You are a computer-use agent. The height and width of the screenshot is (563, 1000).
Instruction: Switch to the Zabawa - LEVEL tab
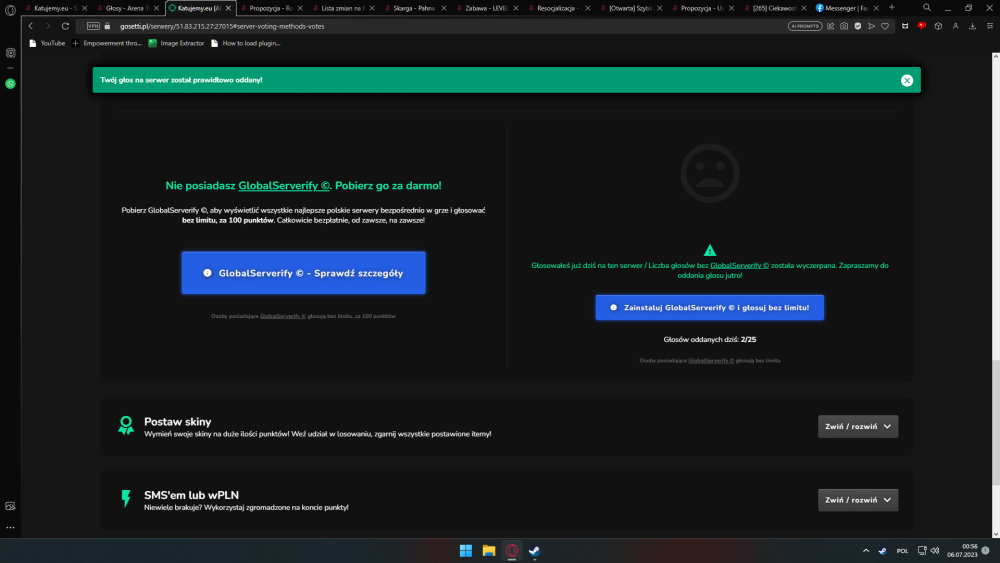click(x=486, y=8)
